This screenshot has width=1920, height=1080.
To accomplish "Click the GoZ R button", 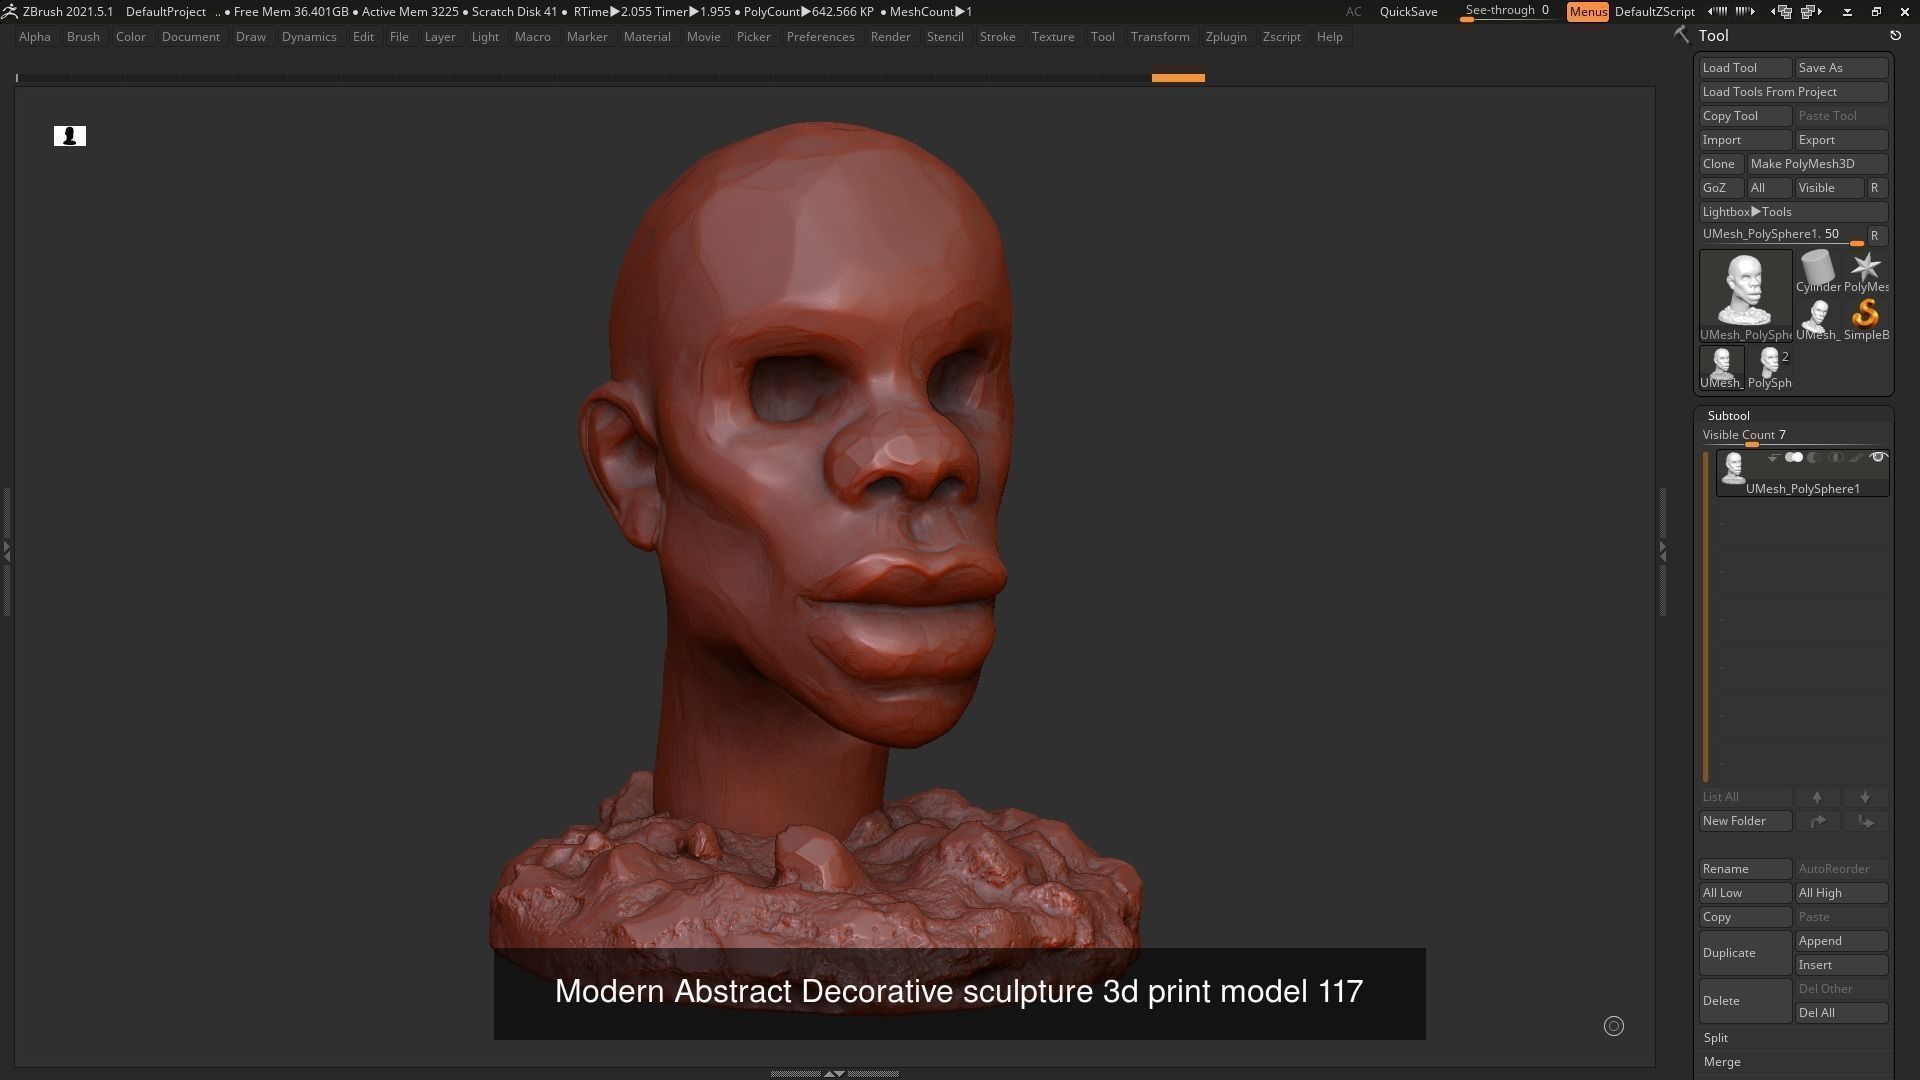I will coord(1875,188).
